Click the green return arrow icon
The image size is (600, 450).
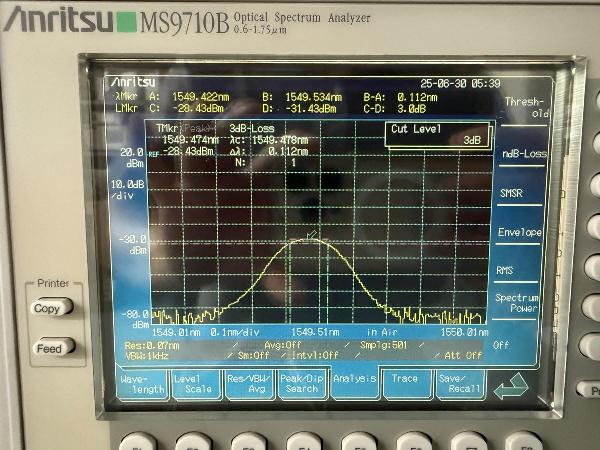point(511,386)
